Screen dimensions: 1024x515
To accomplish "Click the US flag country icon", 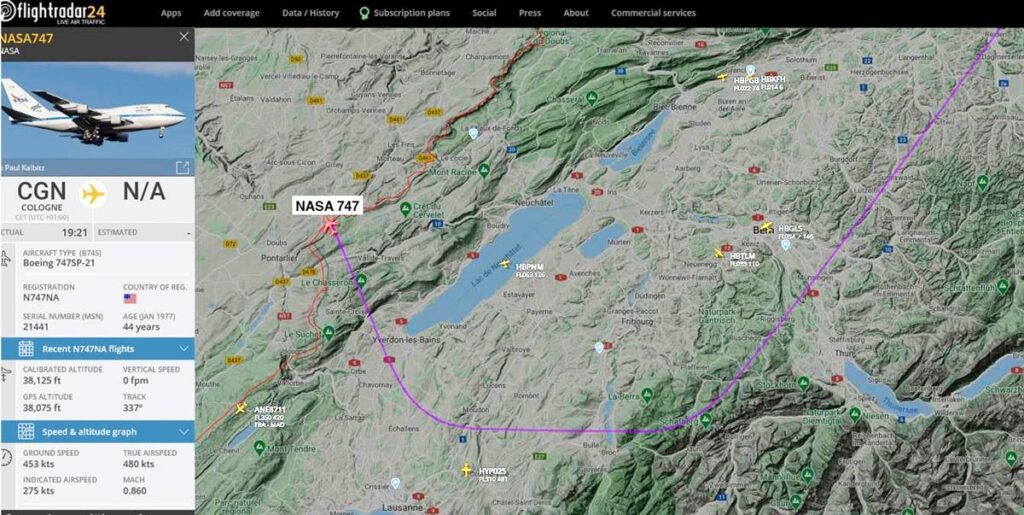I will (130, 298).
